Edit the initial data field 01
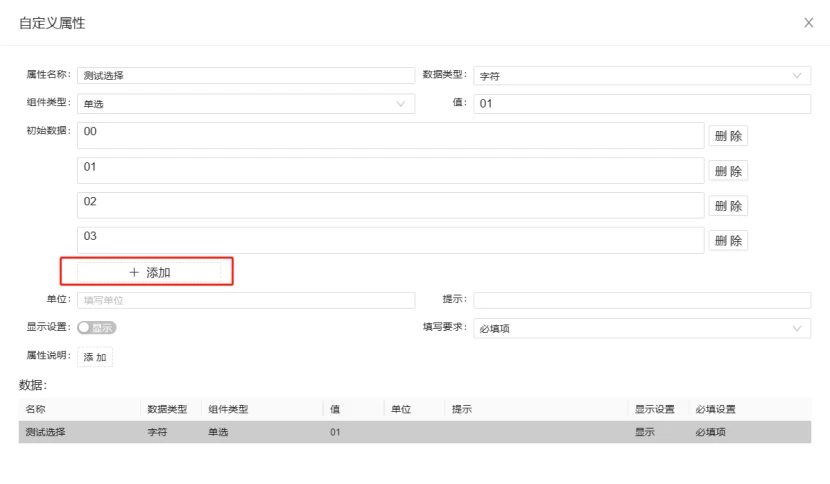This screenshot has width=830, height=484. pos(391,171)
